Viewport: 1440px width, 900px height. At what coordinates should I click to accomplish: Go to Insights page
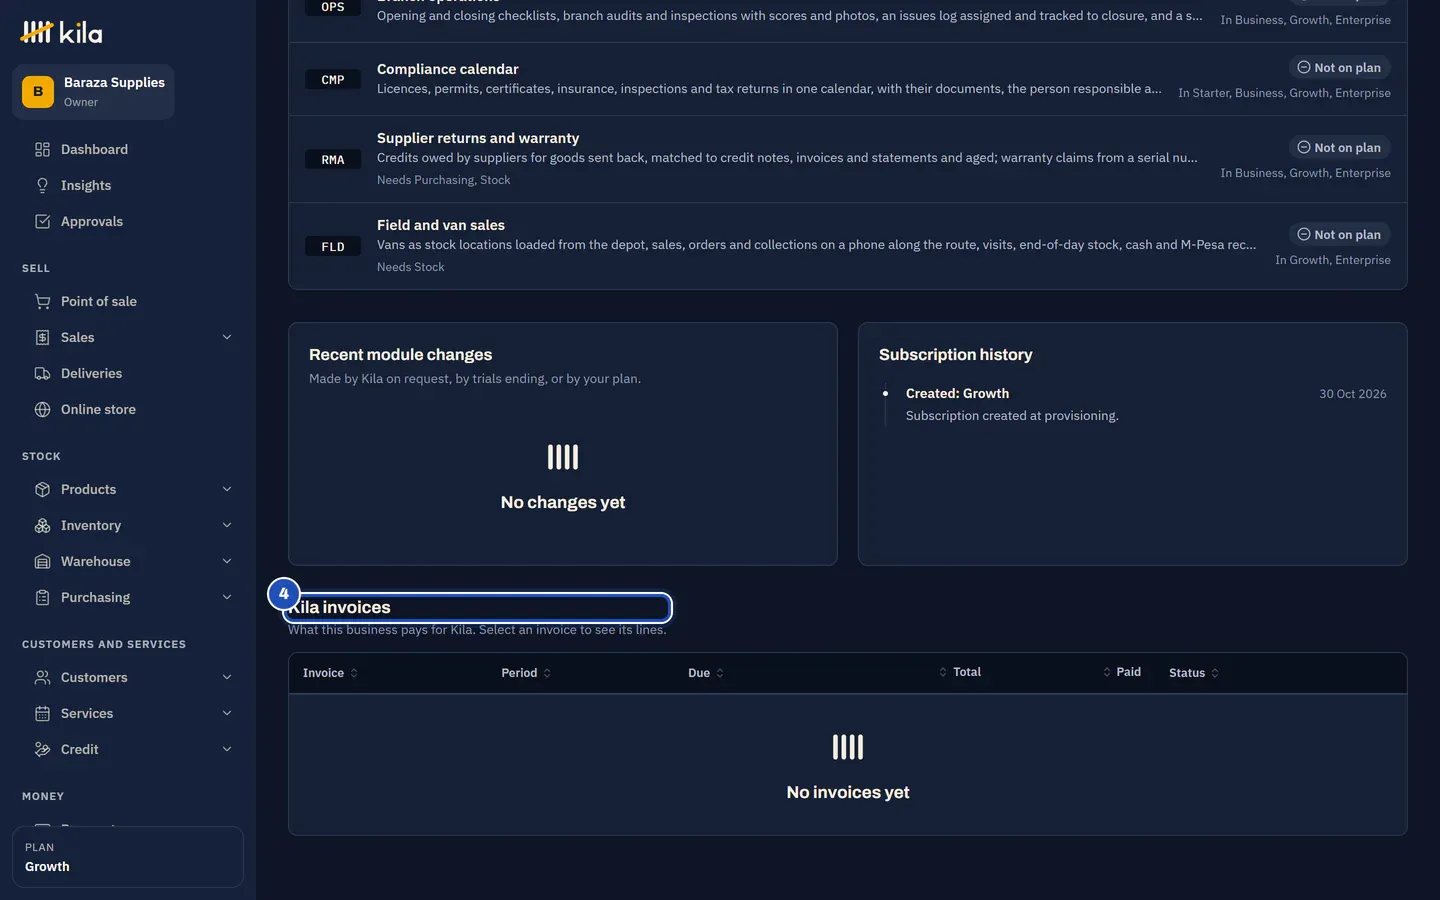tap(128, 186)
